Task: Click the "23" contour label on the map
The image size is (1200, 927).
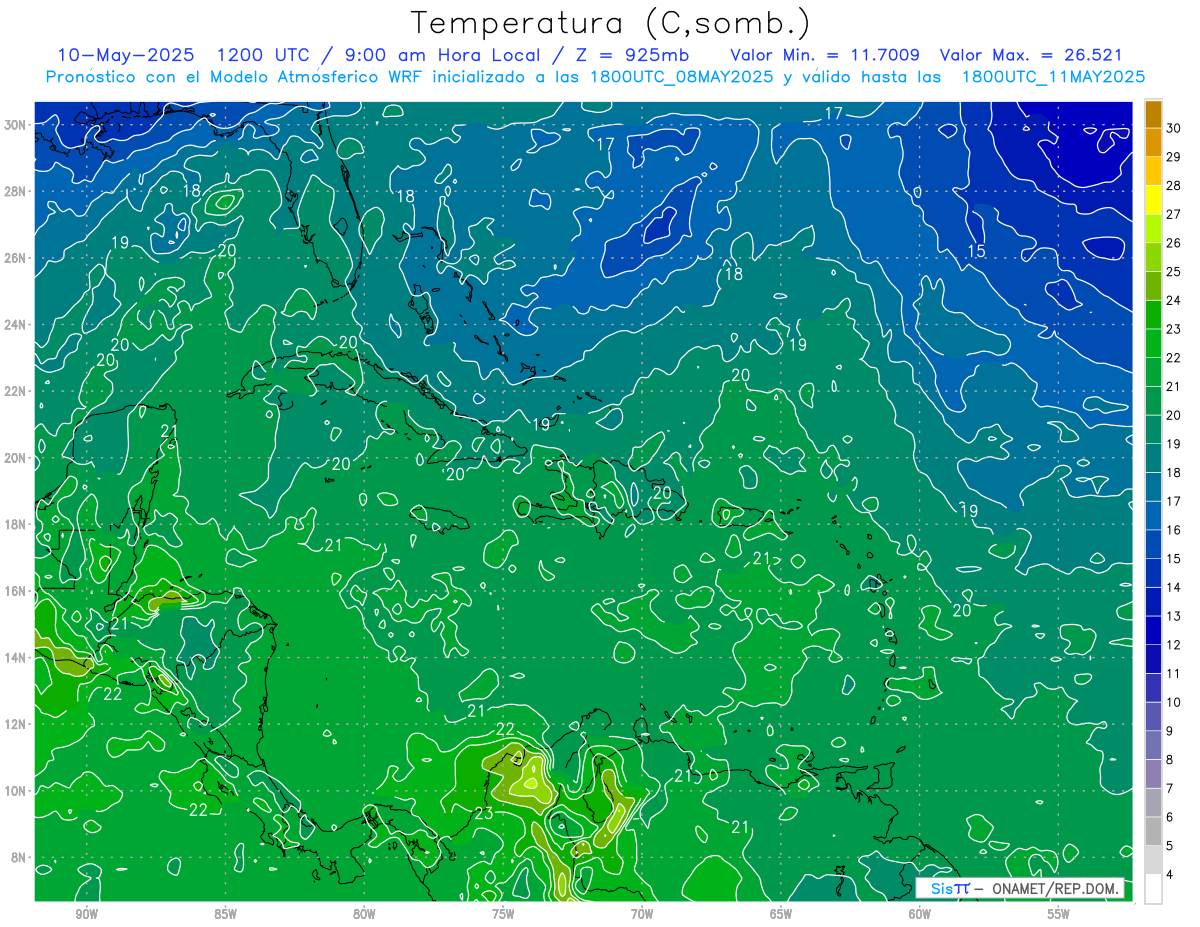Action: click(x=484, y=814)
